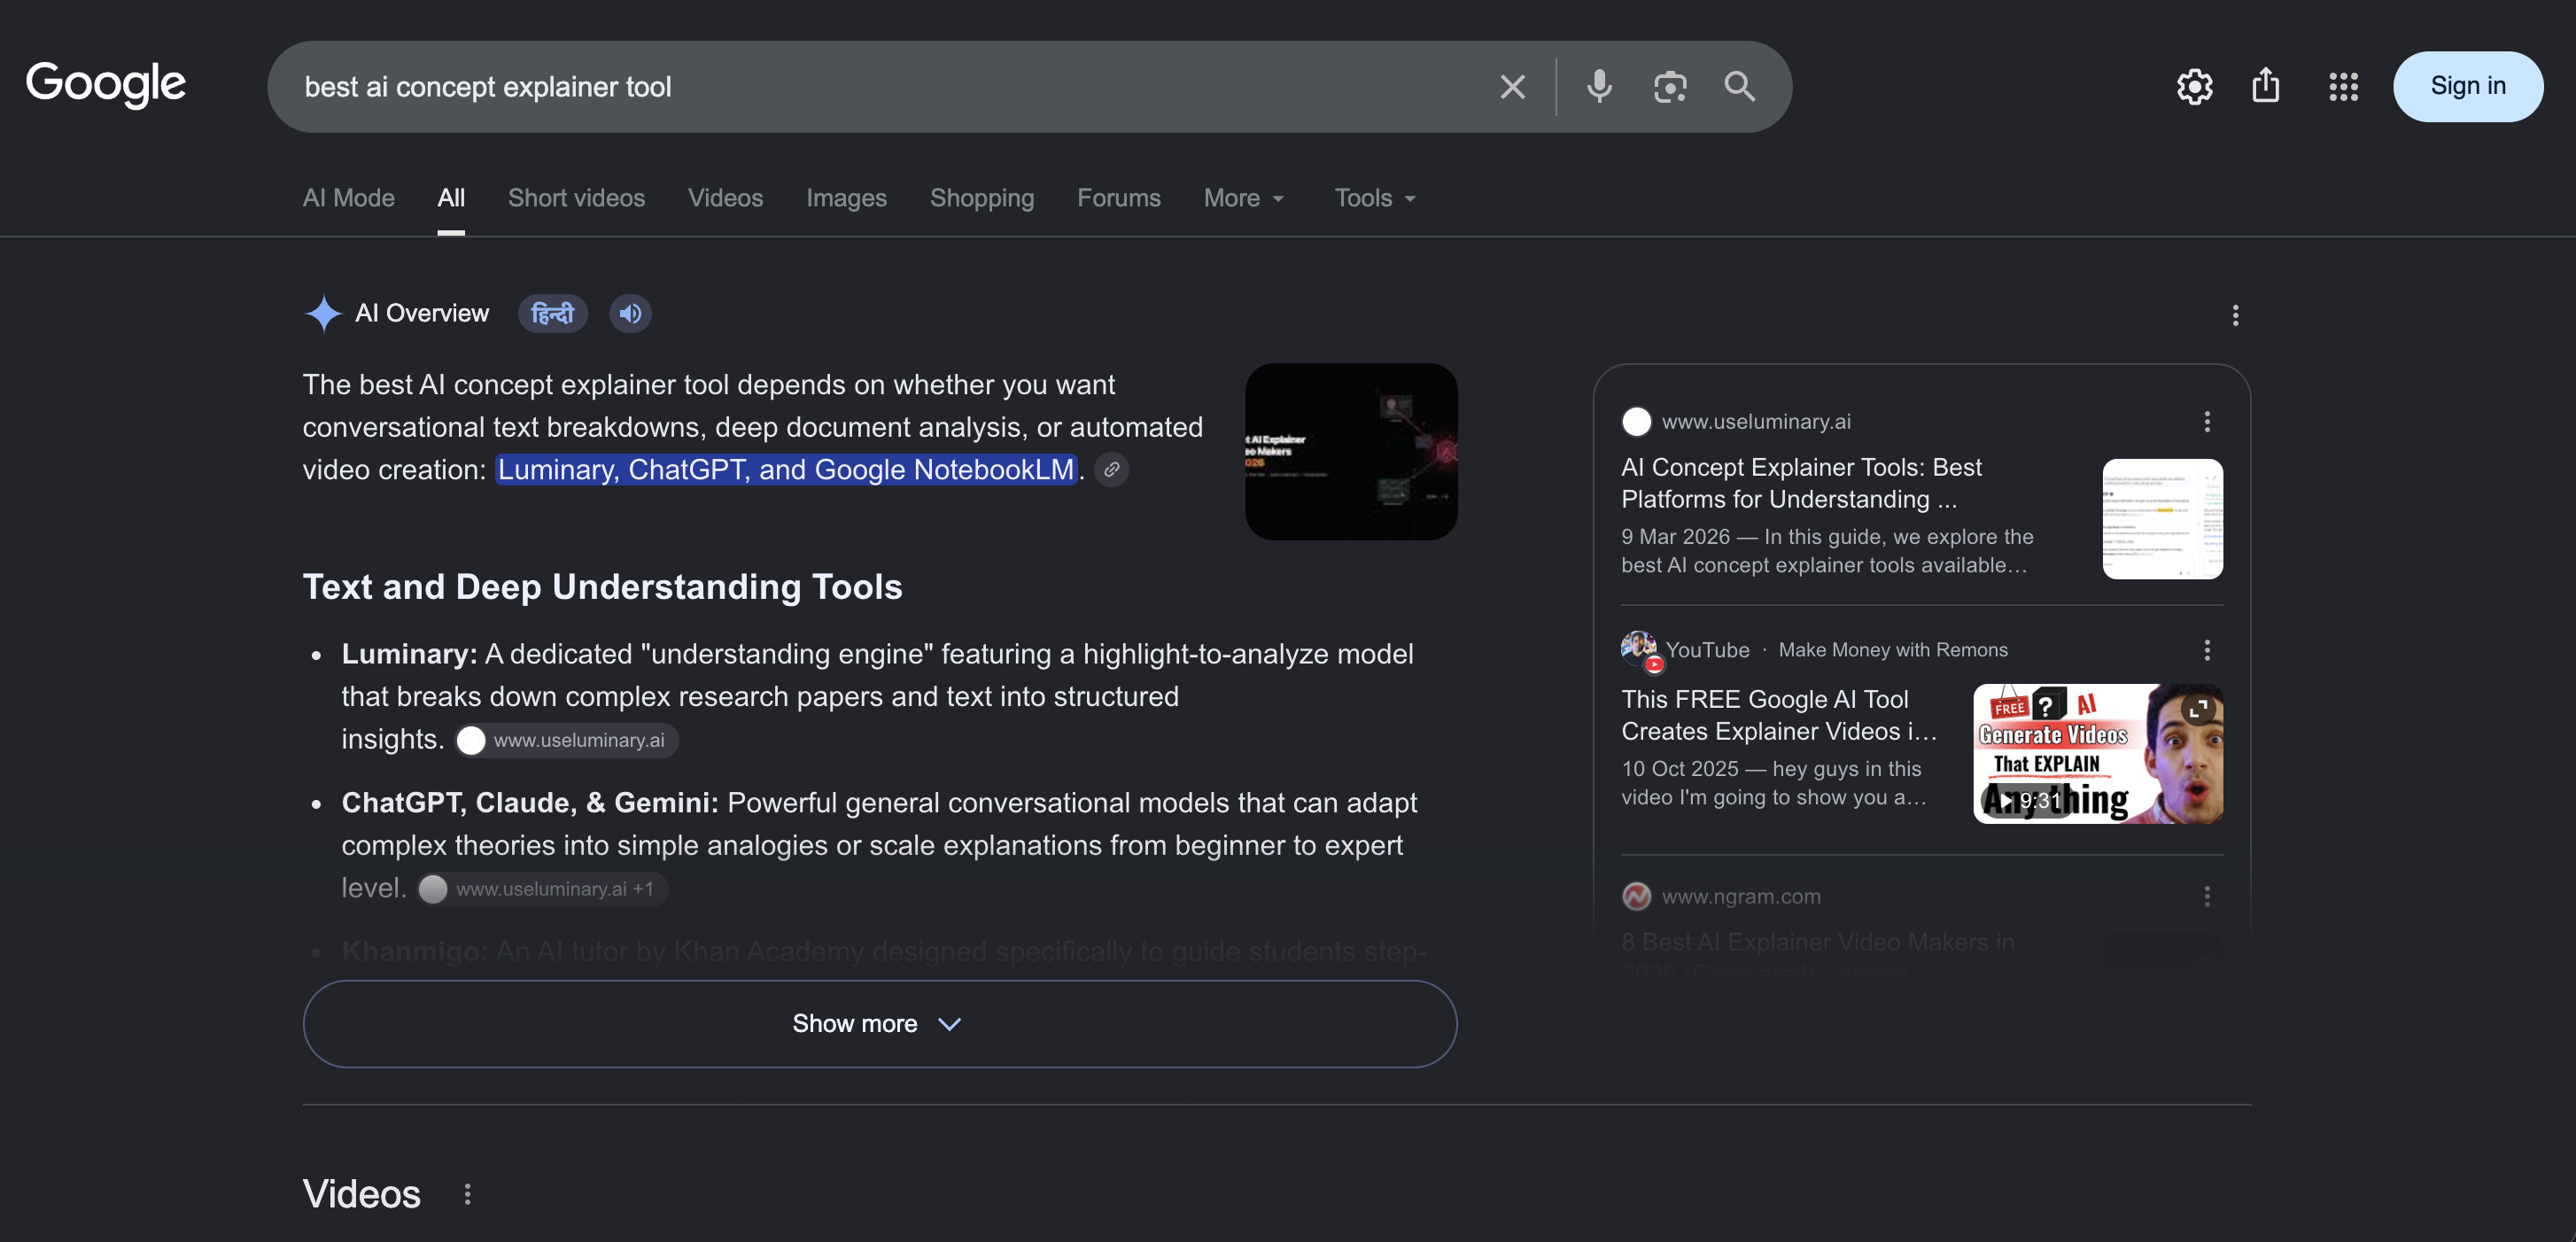Screen dimensions: 2576x1242
Task: Click the YouTube channel avatar icon
Action: 1639,650
